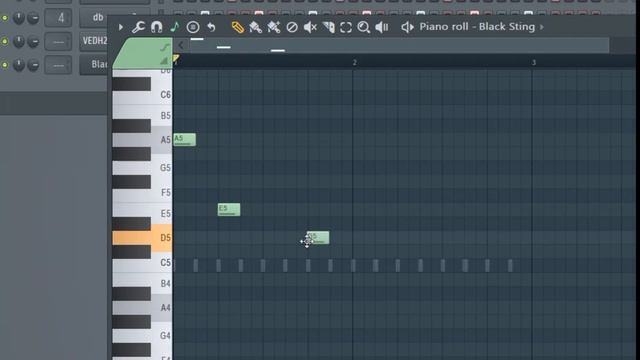Mute the Bla channel with green LED
Viewport: 640px width, 360px height.
(x=5, y=65)
